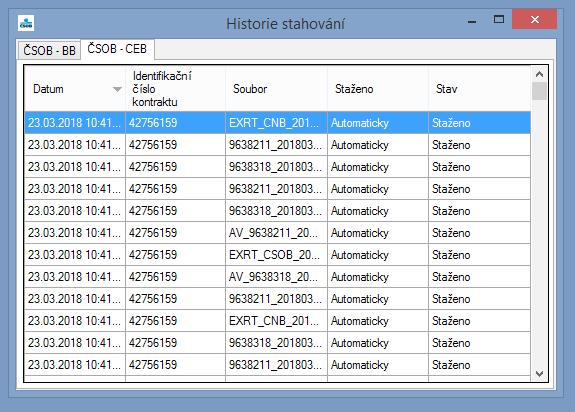Select the AV_9638318_20... file row
The height and width of the screenshot is (412, 575).
tap(278, 276)
